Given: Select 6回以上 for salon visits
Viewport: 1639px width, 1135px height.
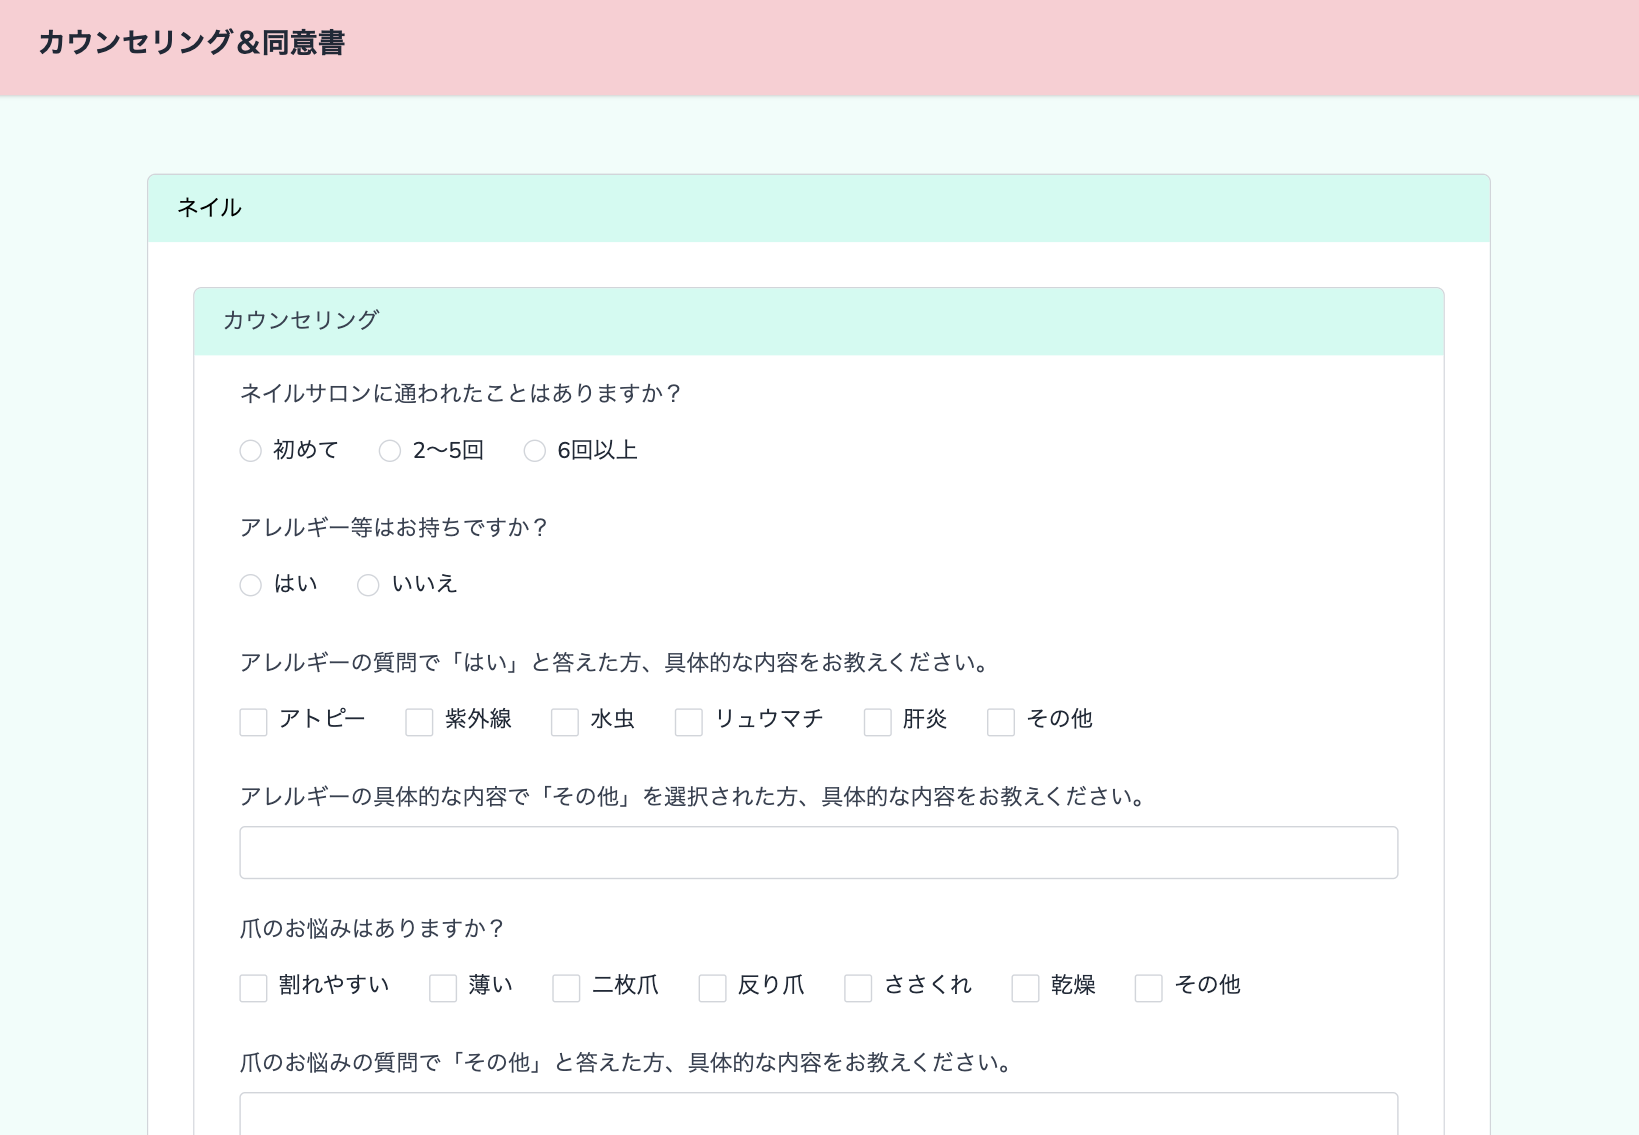Looking at the screenshot, I should click(x=535, y=451).
